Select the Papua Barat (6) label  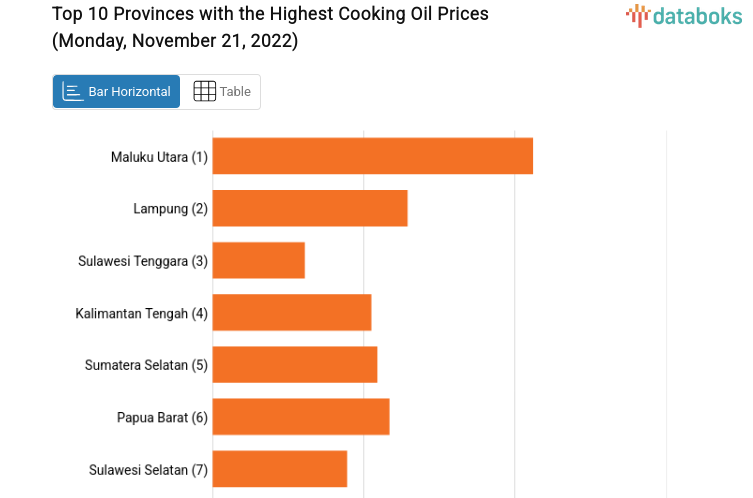click(162, 417)
